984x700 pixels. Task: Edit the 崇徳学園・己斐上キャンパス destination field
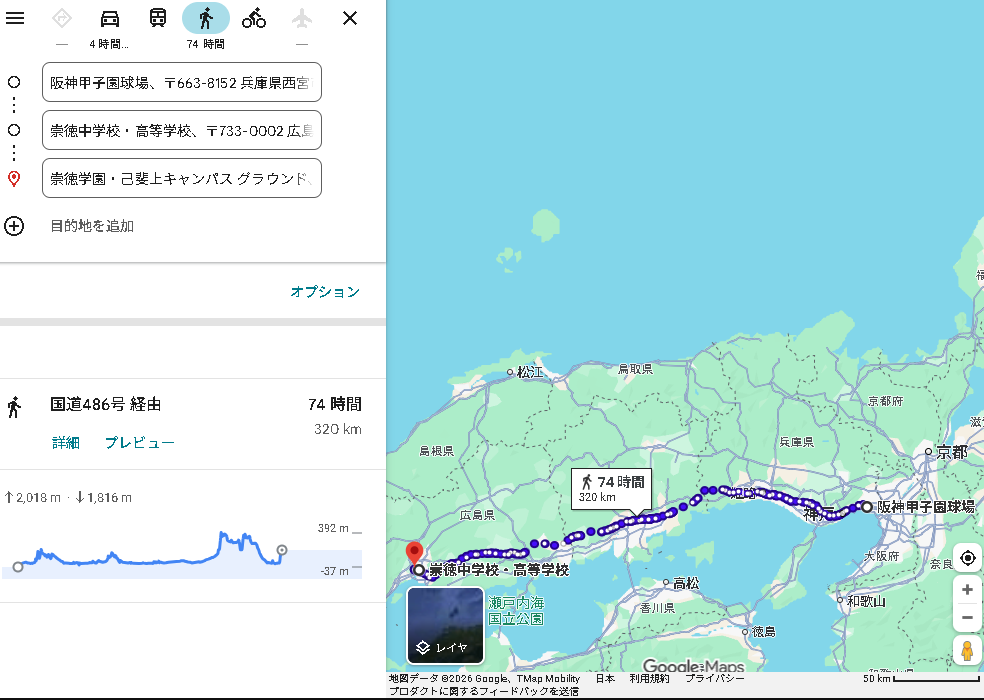pos(181,178)
